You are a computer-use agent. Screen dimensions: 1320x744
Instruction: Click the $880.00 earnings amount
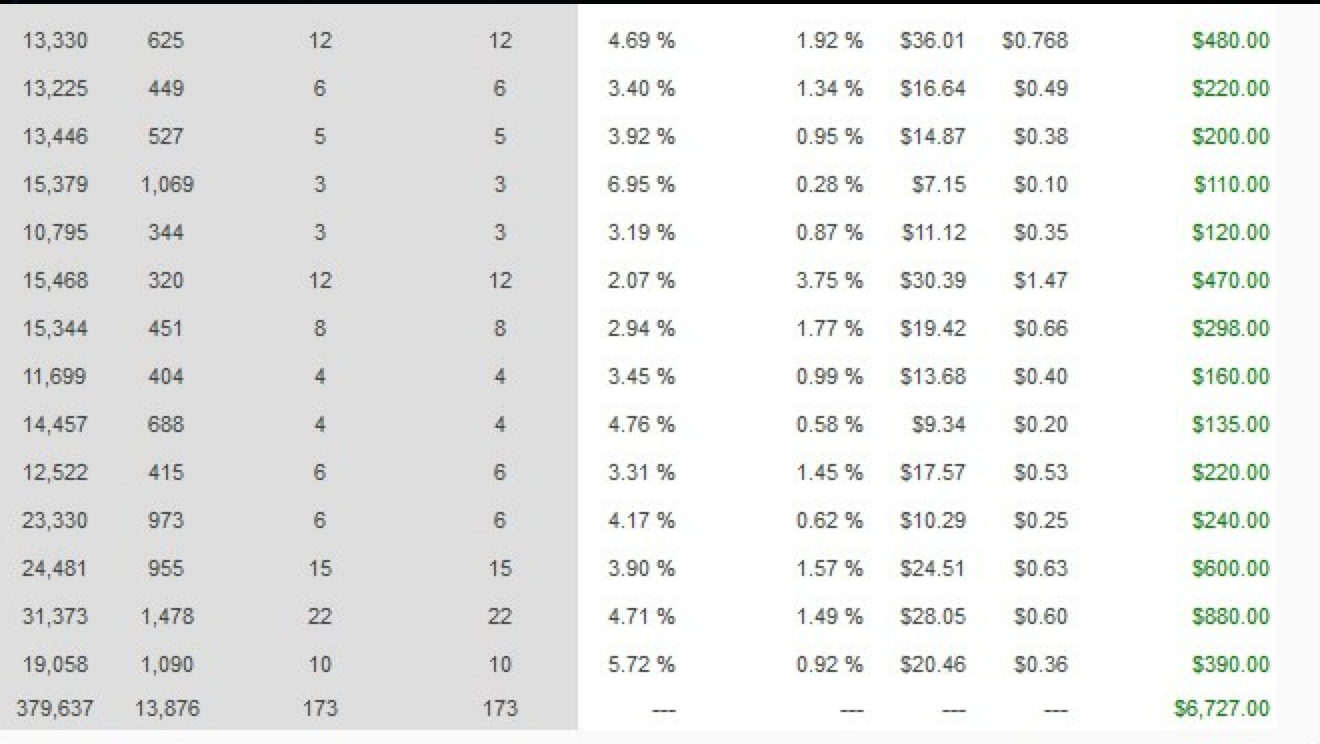coord(1230,617)
